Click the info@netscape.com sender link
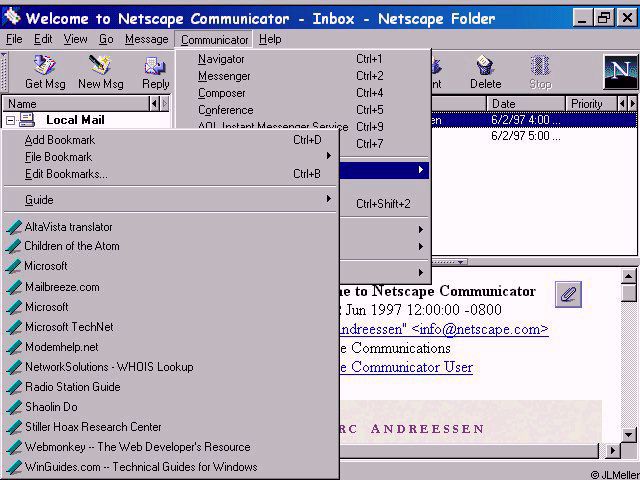The width and height of the screenshot is (640, 480). (444, 329)
